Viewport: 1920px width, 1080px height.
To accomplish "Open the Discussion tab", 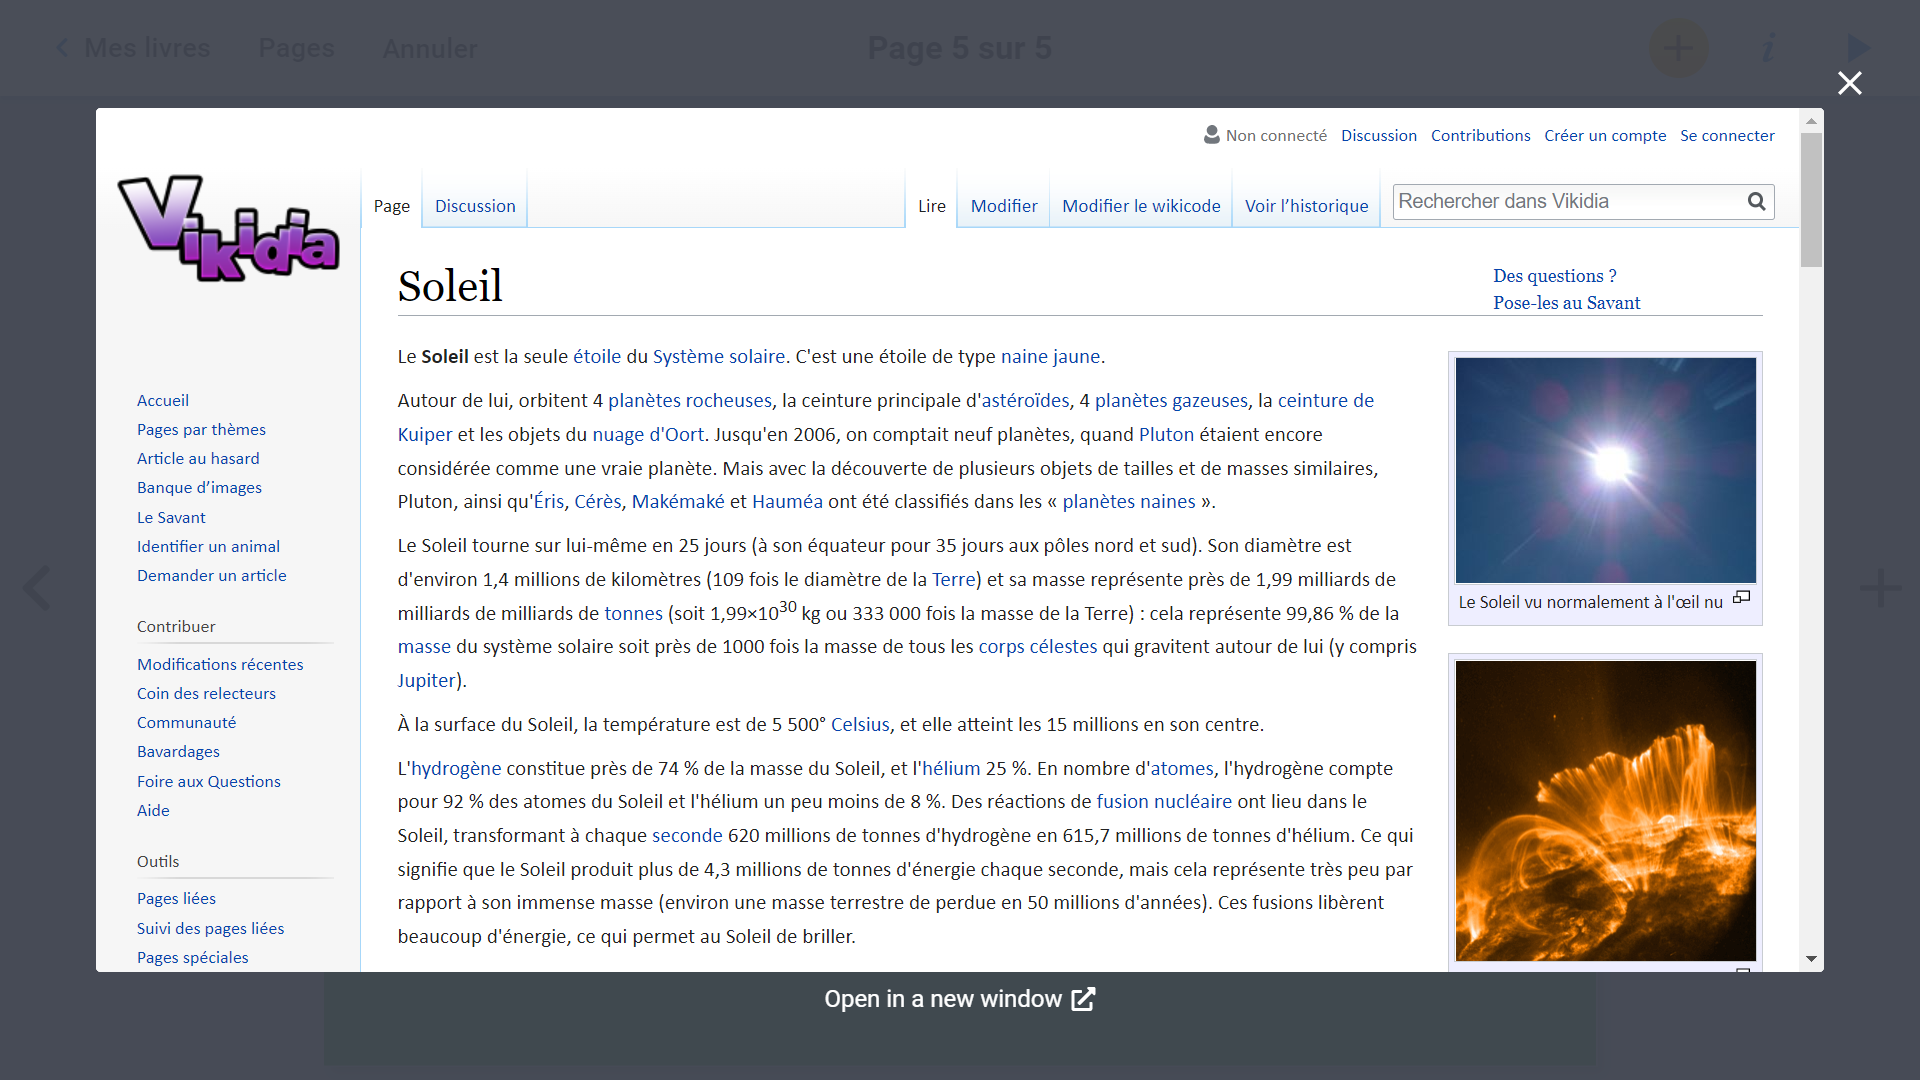I will [475, 206].
